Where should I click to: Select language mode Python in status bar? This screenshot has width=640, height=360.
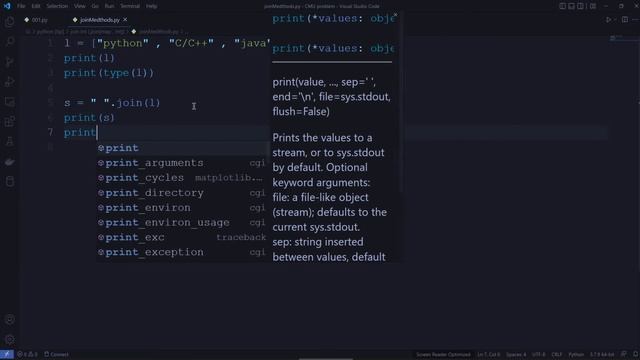[x=576, y=354]
